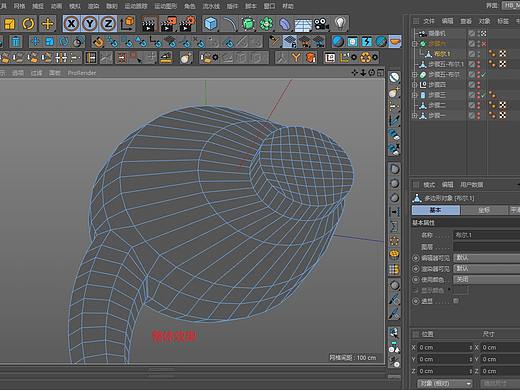Click the polygon object icon in attributes header
Screen dimensions: 520x390
click(417, 198)
